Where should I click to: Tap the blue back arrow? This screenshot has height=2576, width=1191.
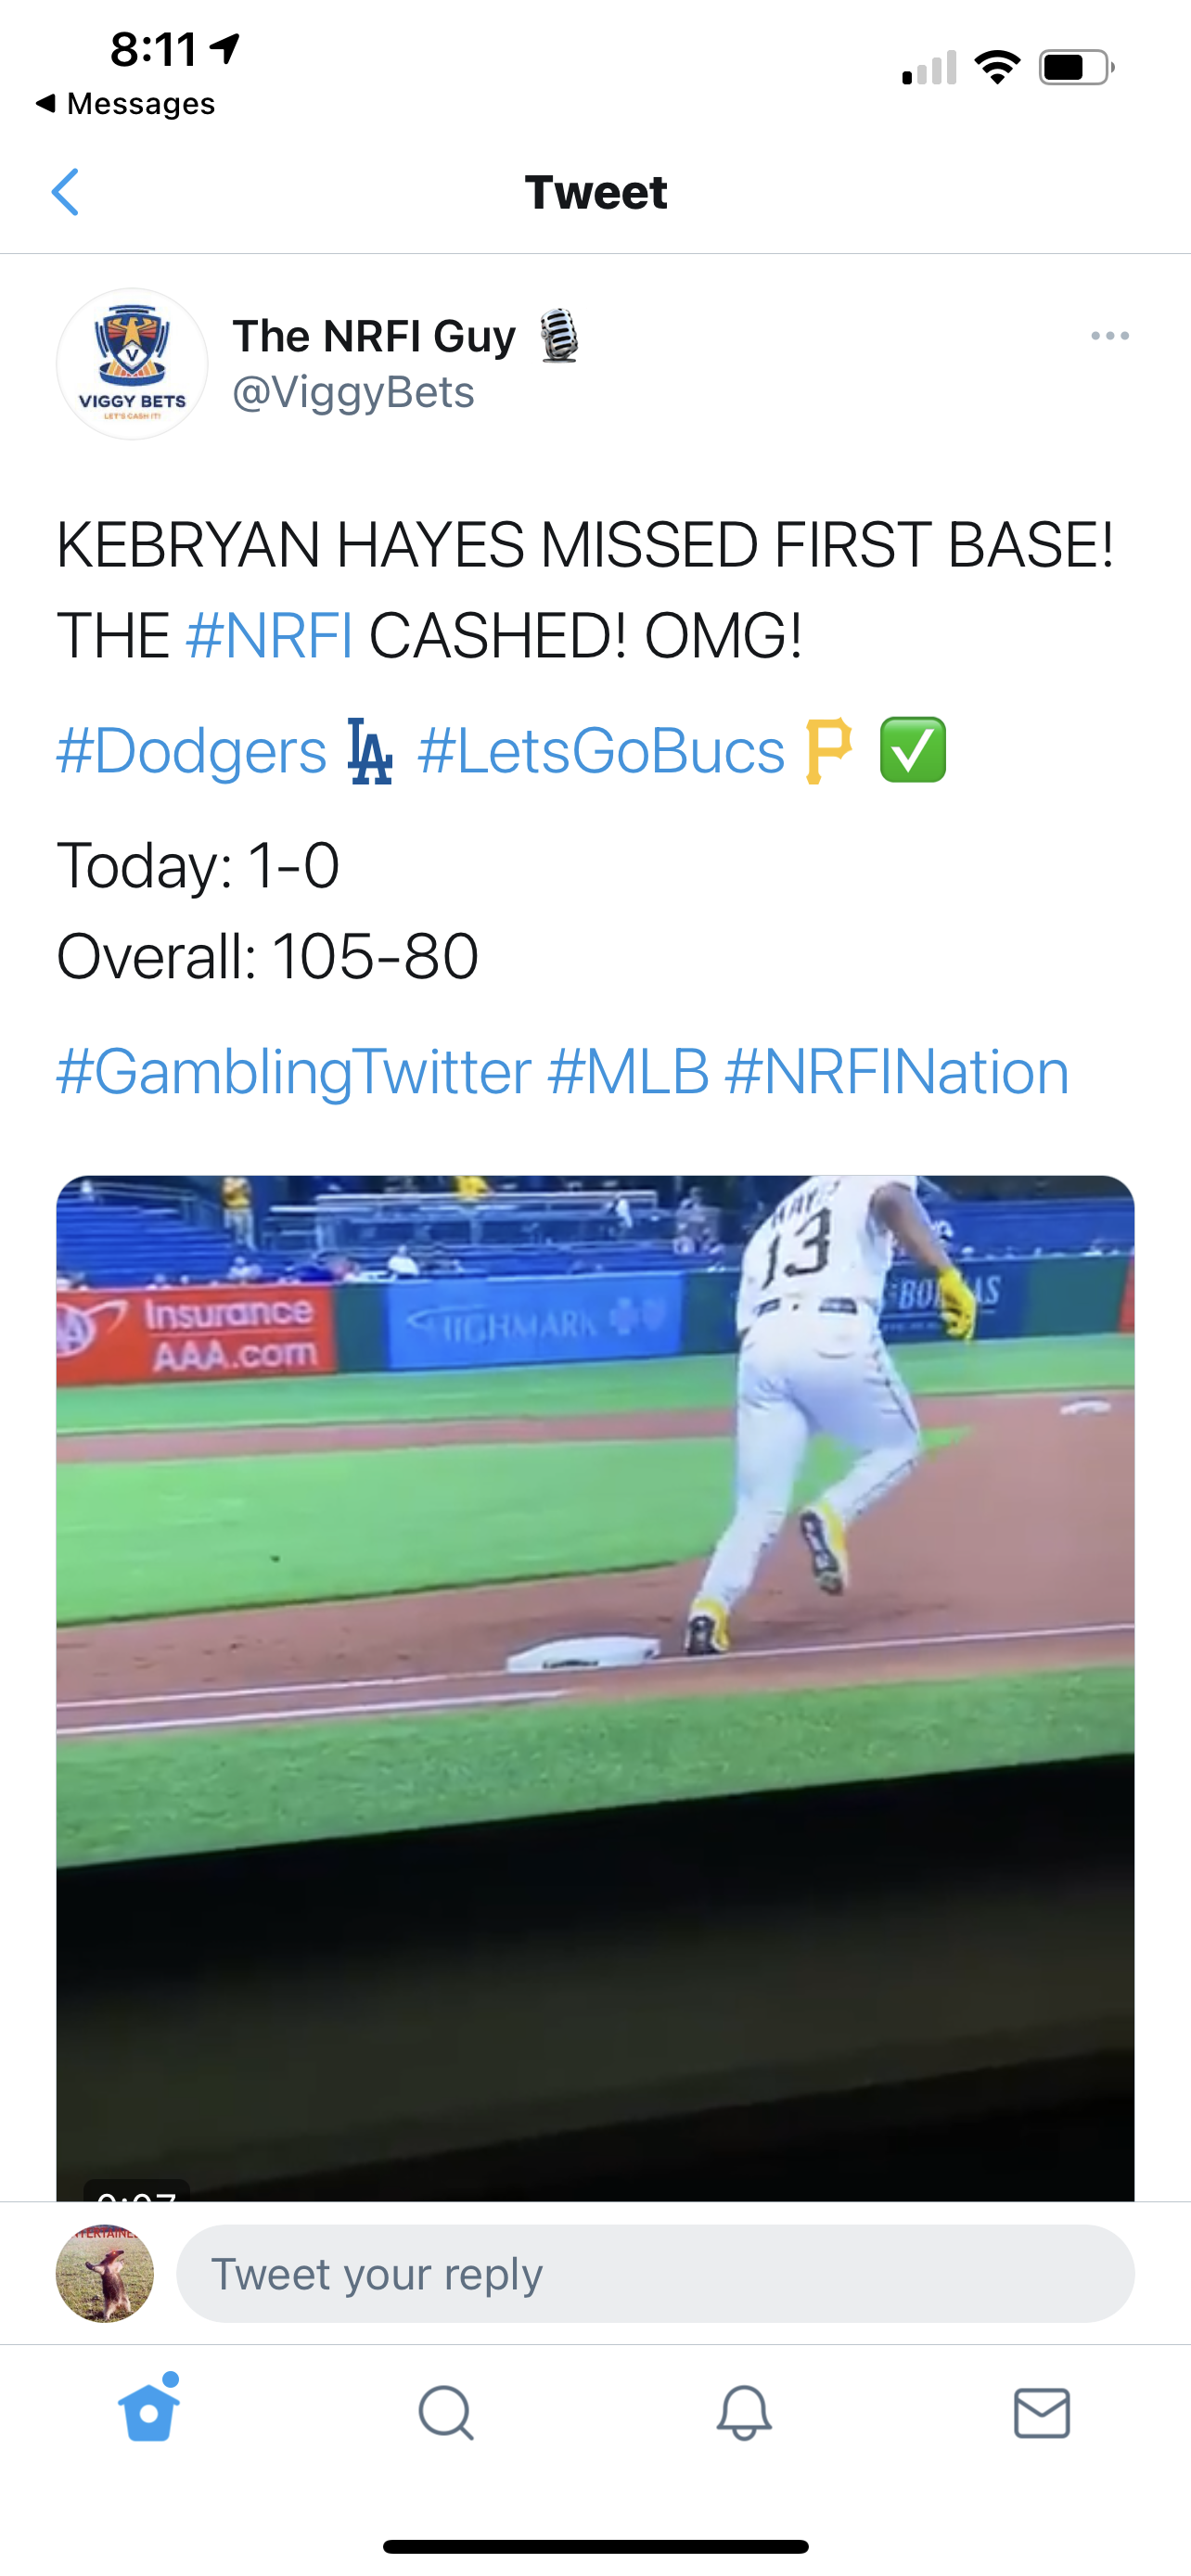66,192
